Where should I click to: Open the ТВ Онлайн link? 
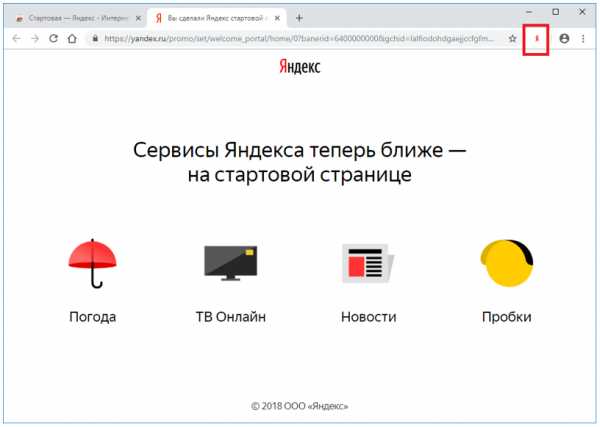(x=231, y=317)
